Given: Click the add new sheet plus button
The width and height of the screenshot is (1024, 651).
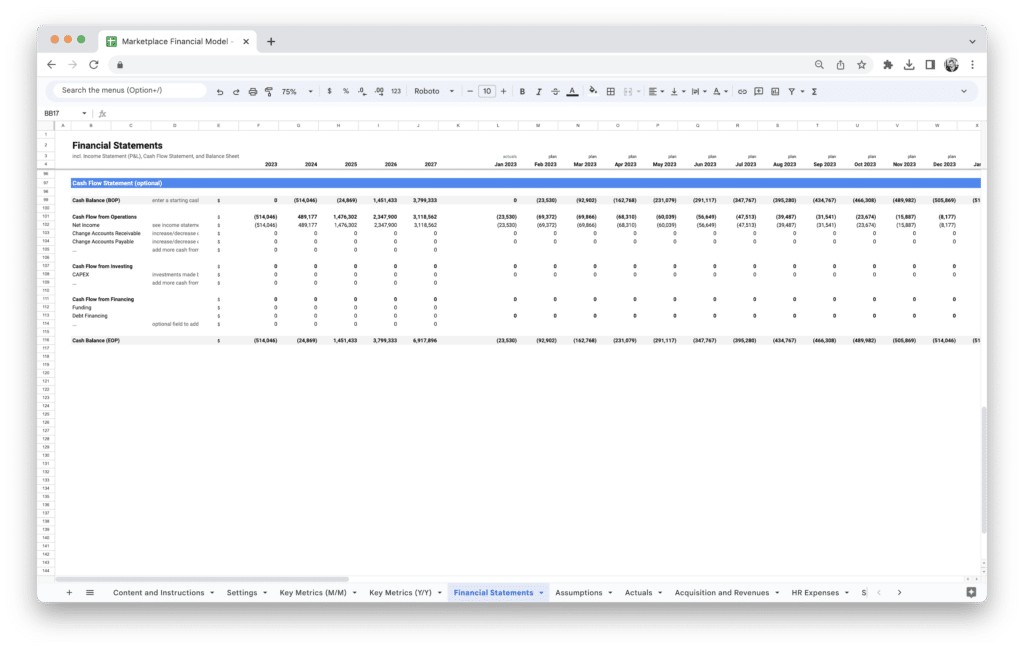Looking at the screenshot, I should pyautogui.click(x=69, y=593).
